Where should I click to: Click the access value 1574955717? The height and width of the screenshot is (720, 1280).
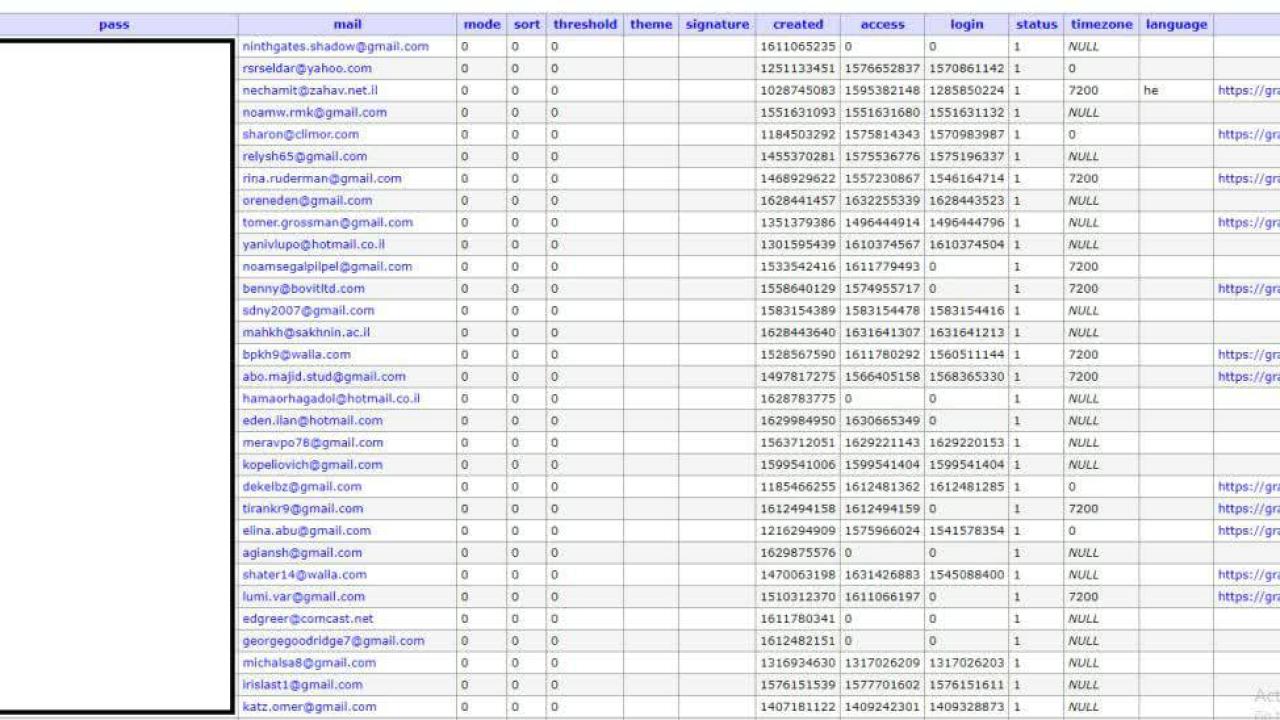point(882,288)
